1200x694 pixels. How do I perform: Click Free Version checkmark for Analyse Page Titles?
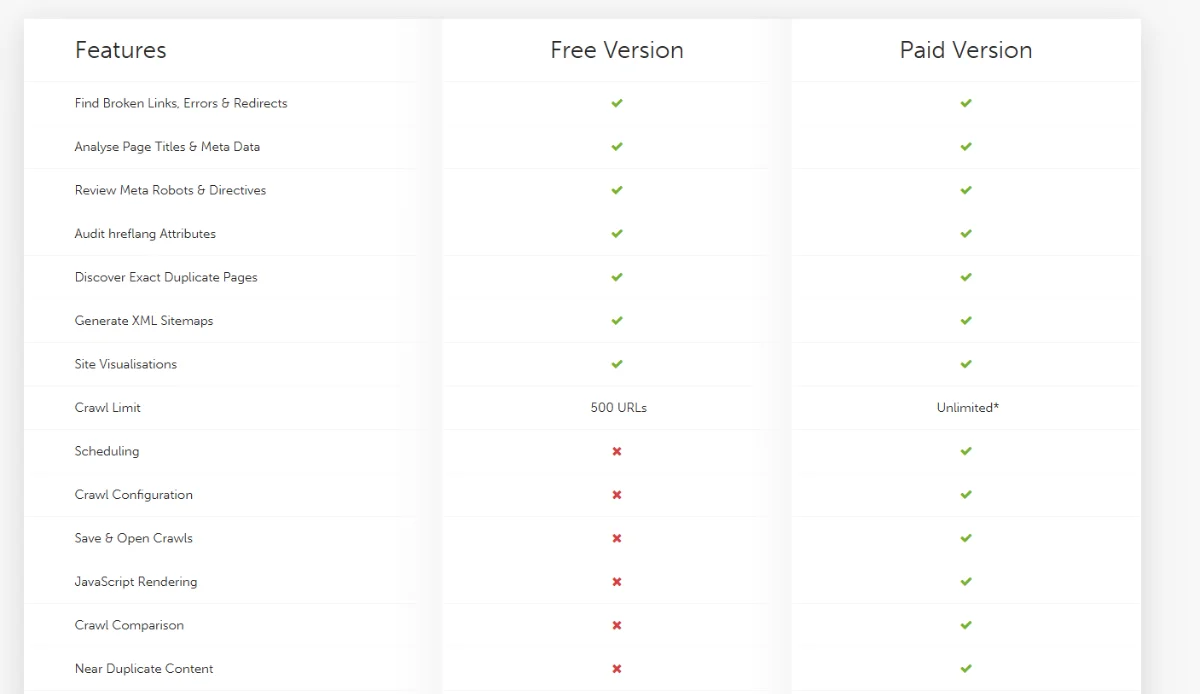point(617,147)
